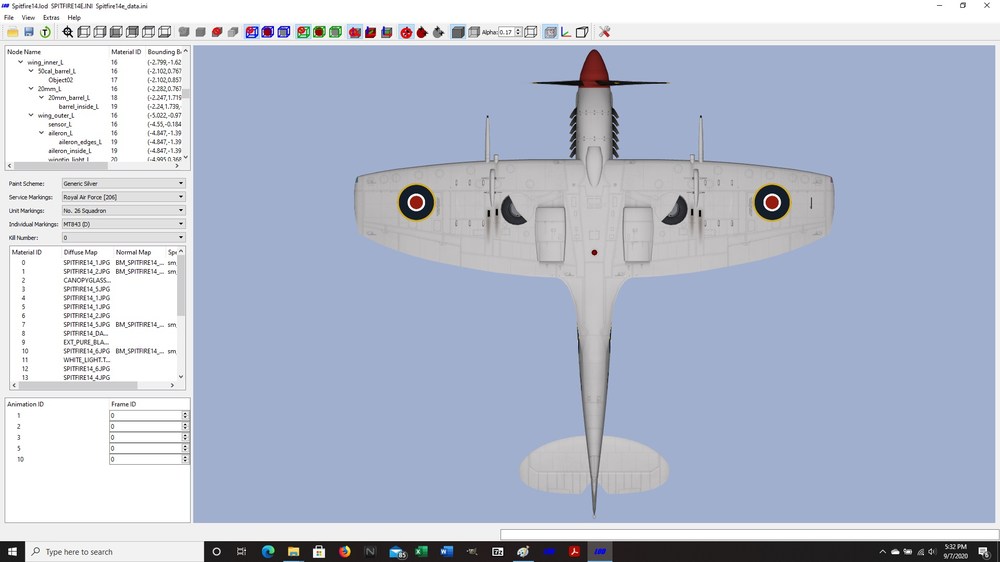Click the gray cube with red sphere icon

pos(217,32)
